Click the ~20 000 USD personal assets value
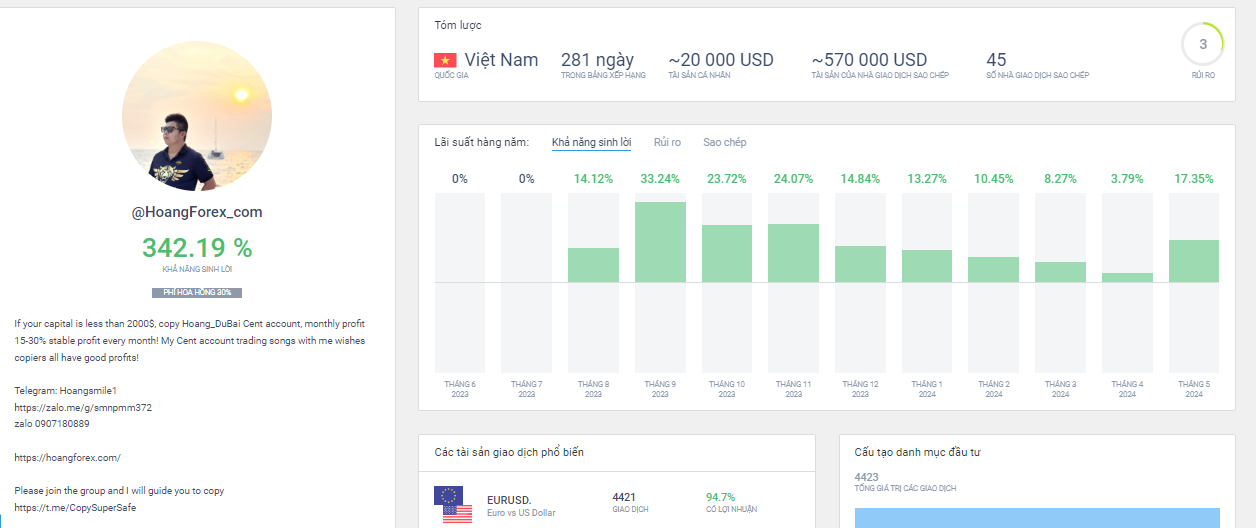1256x528 pixels. click(721, 60)
